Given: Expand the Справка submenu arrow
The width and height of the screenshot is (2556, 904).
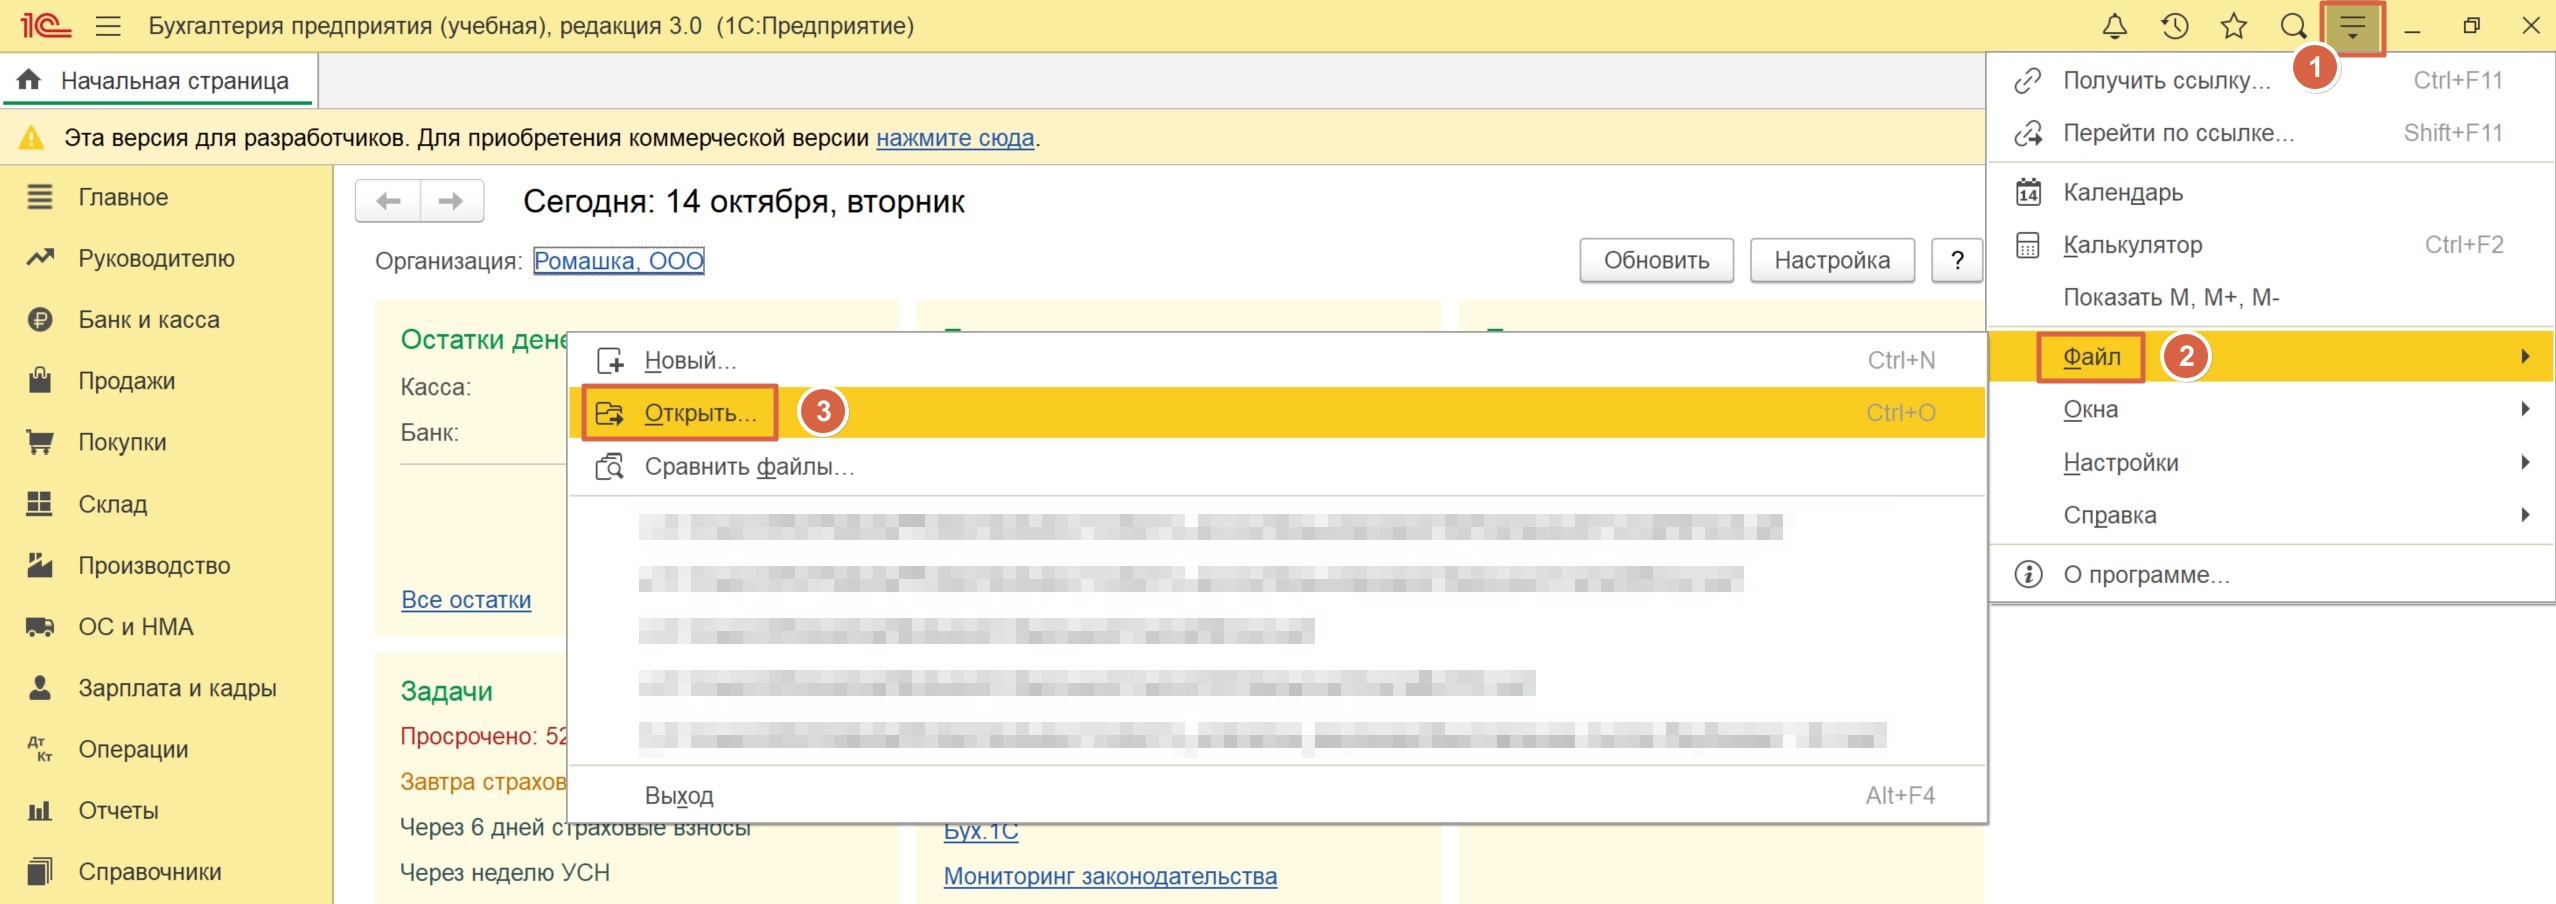Looking at the screenshot, I should [x=2525, y=515].
